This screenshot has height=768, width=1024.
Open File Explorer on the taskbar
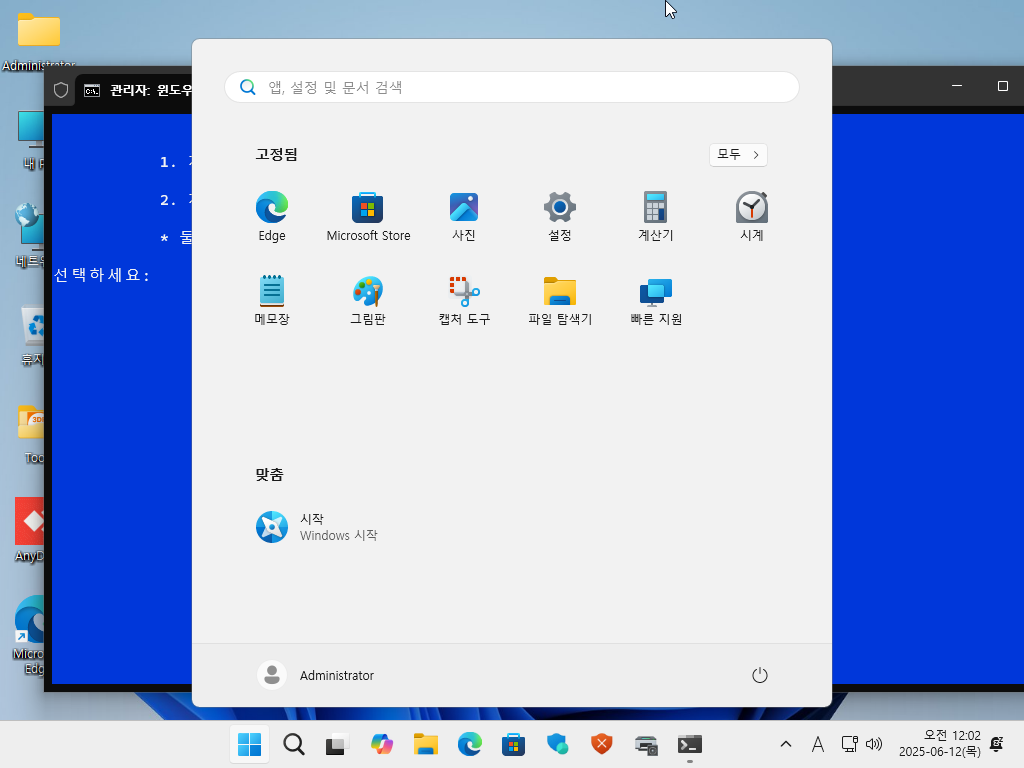pyautogui.click(x=425, y=744)
